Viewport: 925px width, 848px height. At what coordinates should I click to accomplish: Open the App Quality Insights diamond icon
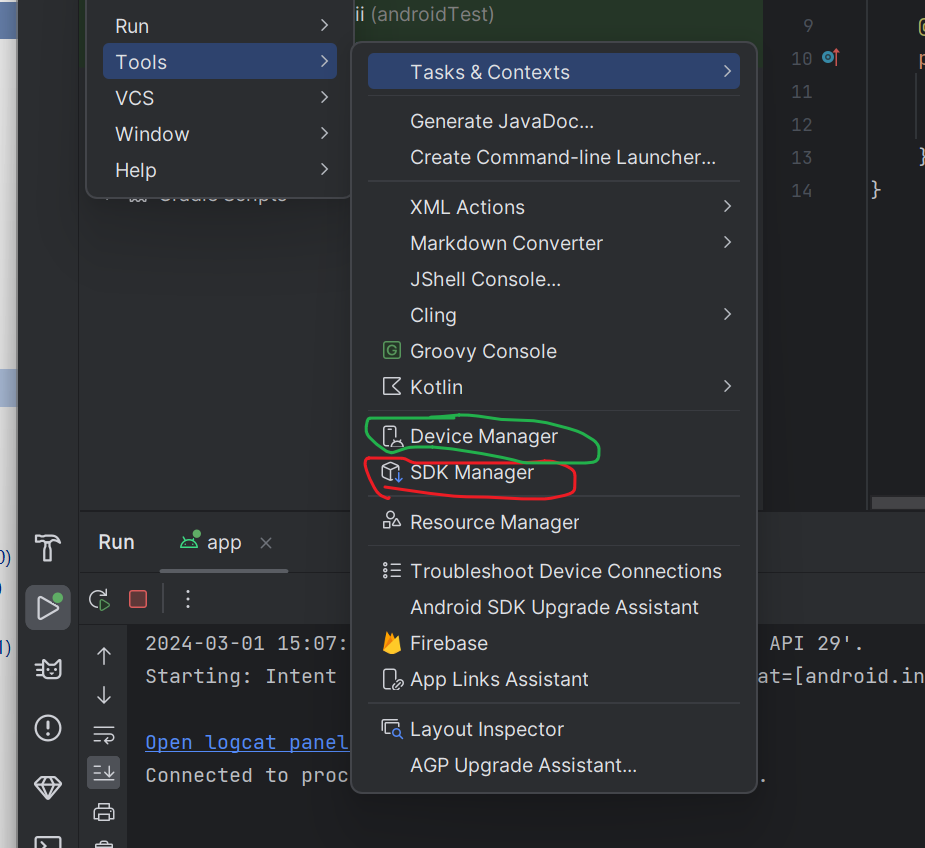(48, 788)
